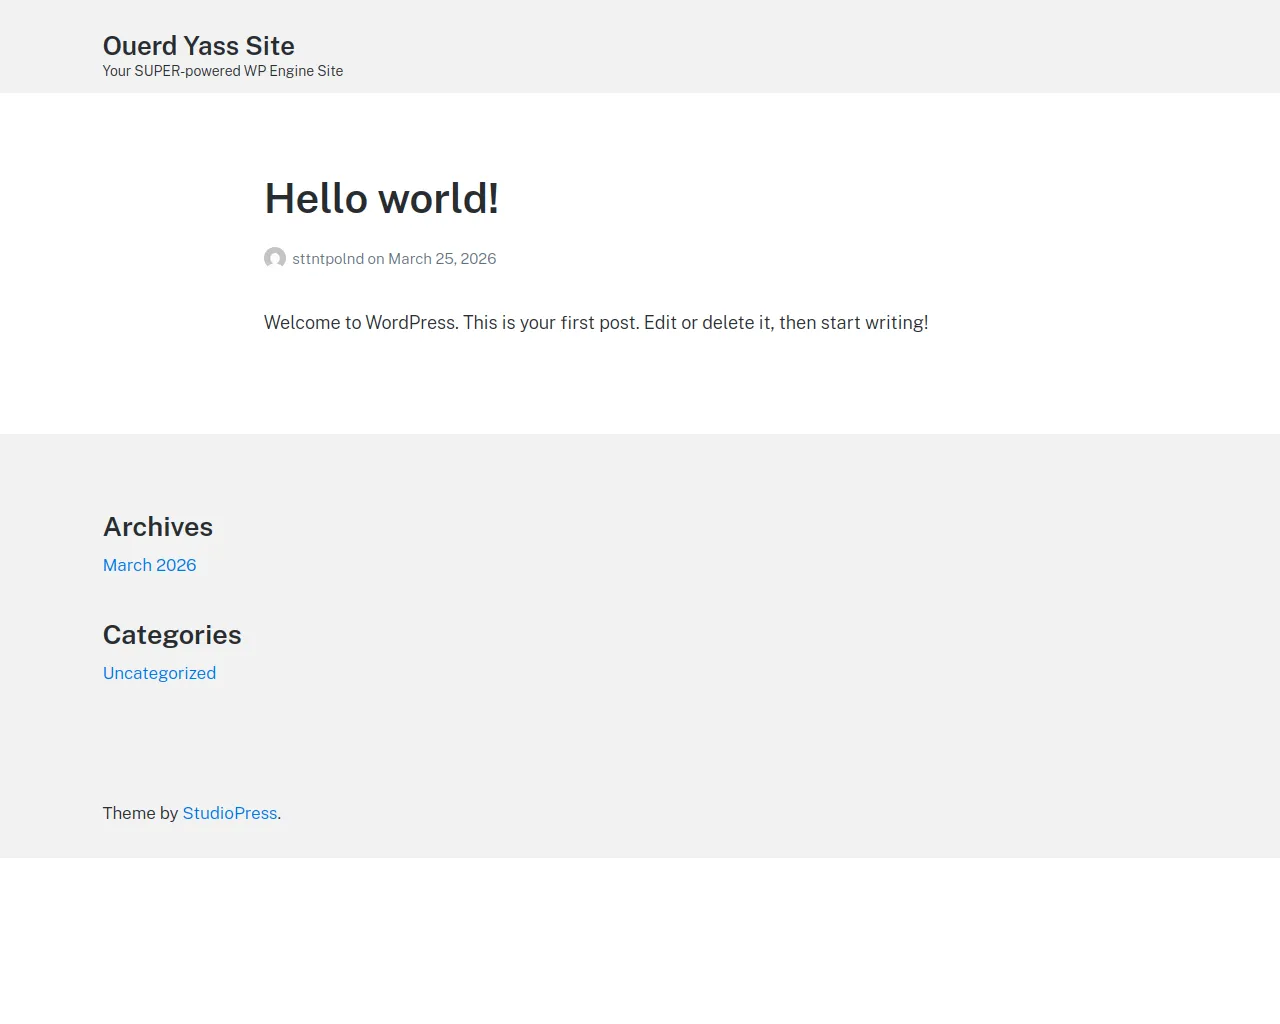Open the Ouerd Yass Site title link

click(x=198, y=46)
